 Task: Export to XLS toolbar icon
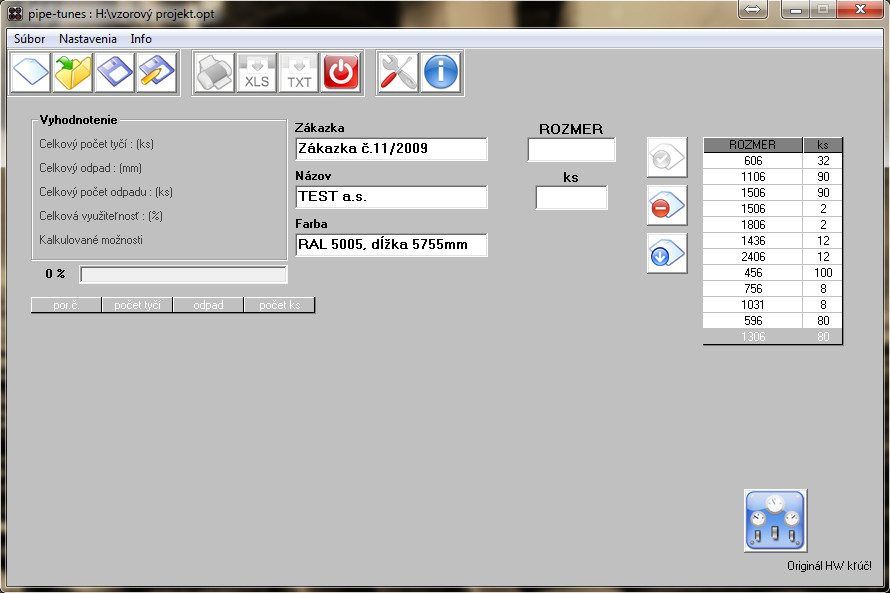coord(257,72)
